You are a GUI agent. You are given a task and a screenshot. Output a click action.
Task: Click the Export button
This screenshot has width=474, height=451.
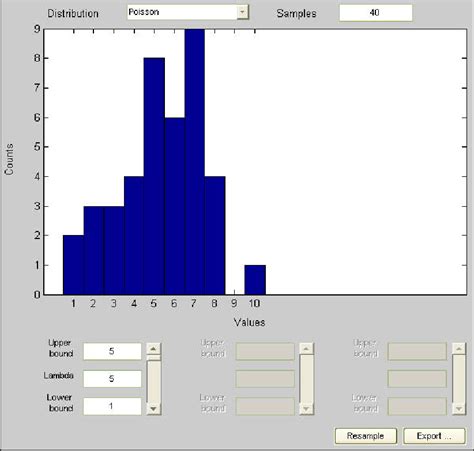pyautogui.click(x=434, y=436)
